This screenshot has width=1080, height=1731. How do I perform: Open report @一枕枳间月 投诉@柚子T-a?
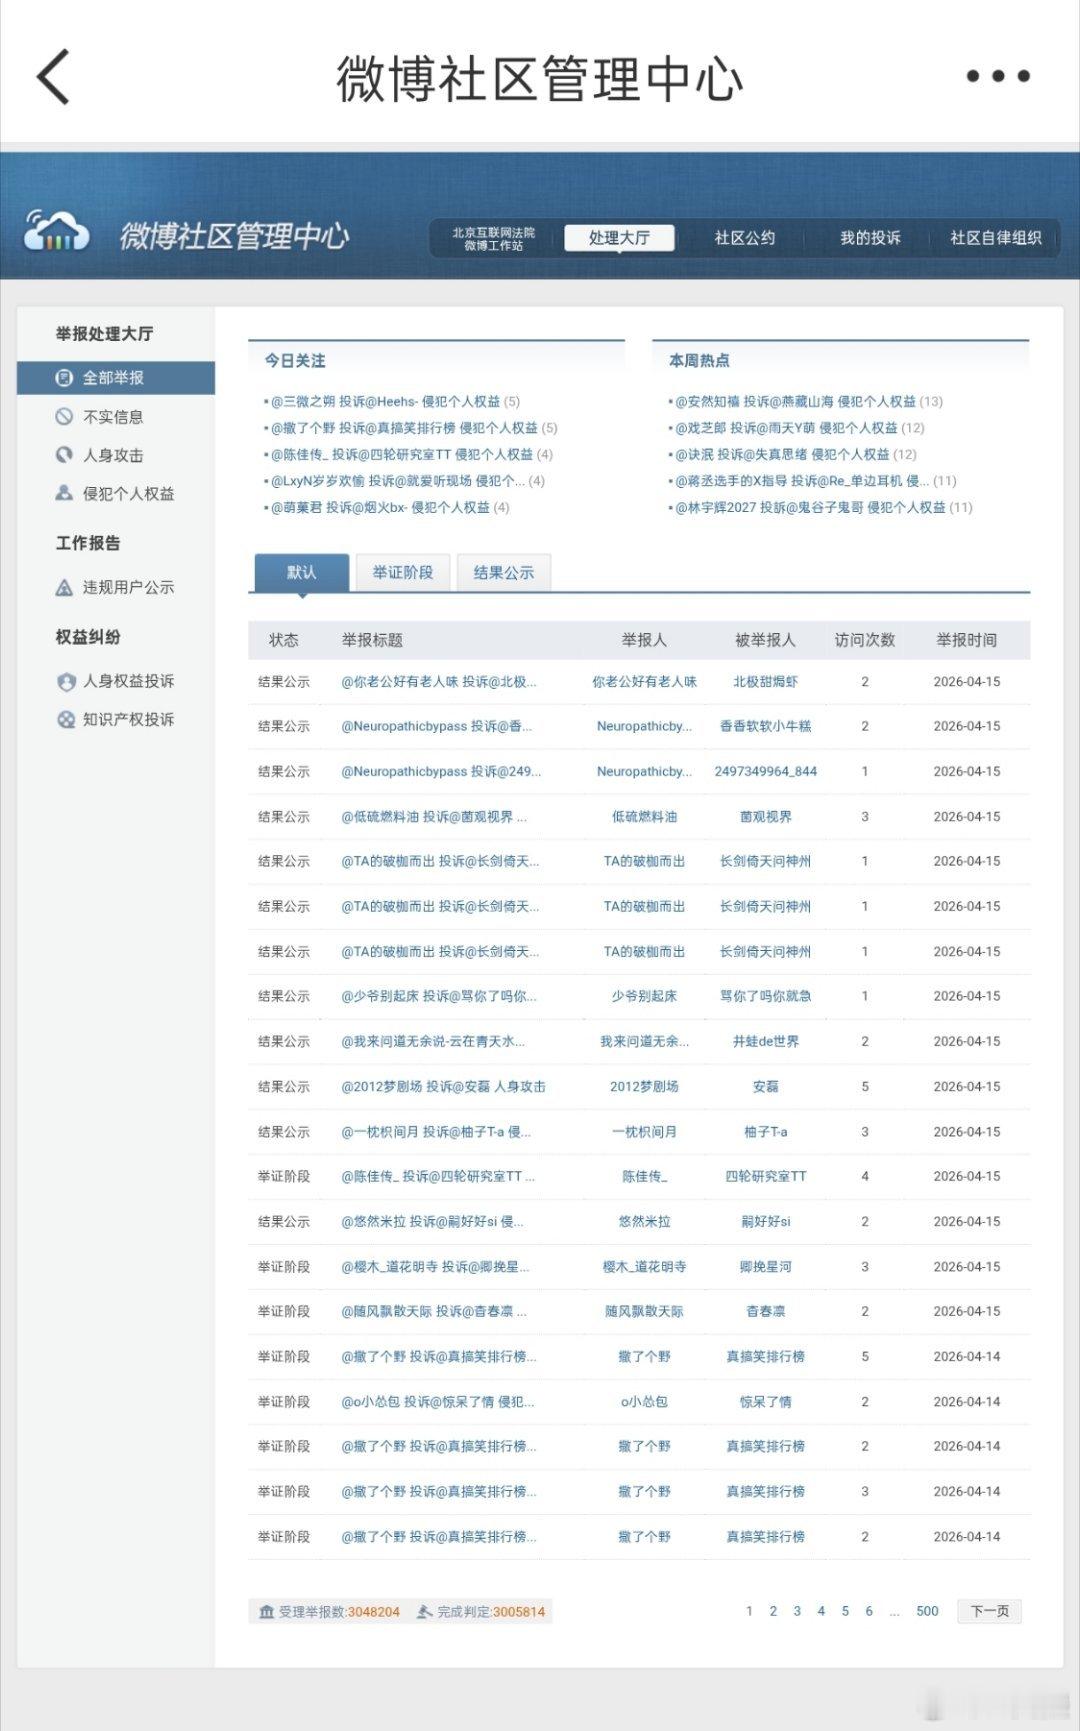pos(436,1132)
